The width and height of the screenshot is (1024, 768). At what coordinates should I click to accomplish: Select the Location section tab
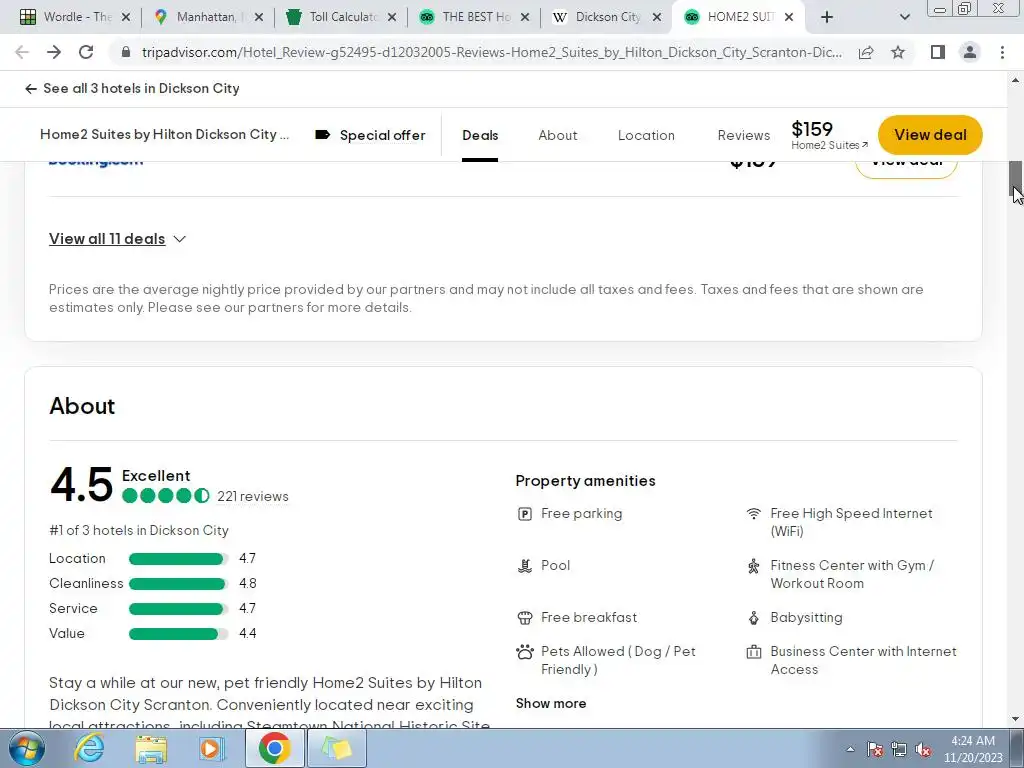coord(646,135)
